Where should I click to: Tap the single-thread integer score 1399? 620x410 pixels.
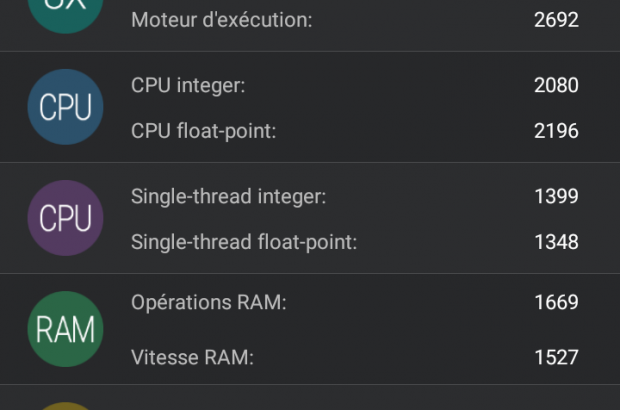click(x=556, y=197)
